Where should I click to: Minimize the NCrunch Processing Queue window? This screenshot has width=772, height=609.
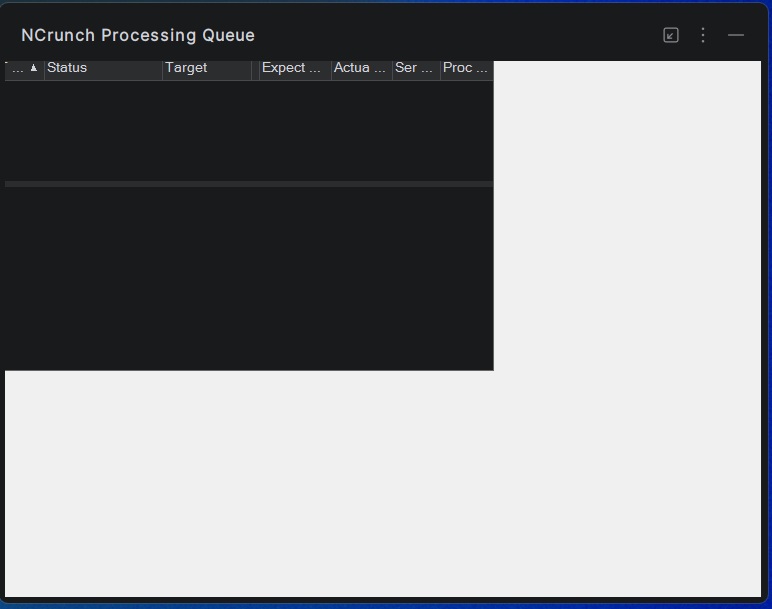(x=736, y=35)
